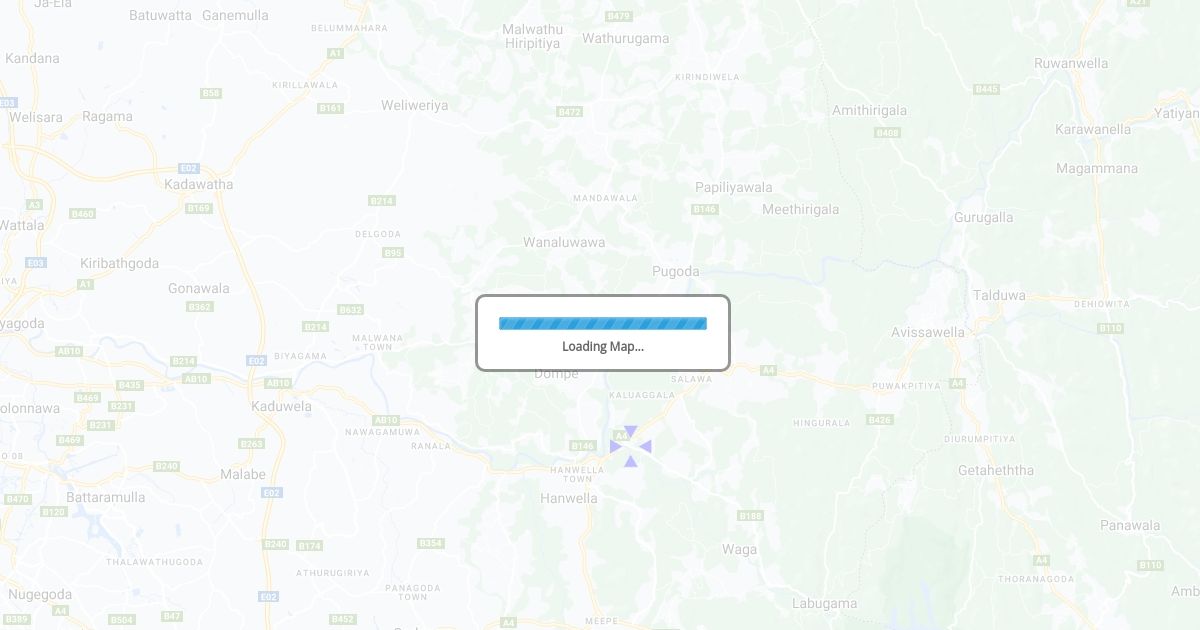
Task: Select the Hanwella place label
Action: pos(569,498)
